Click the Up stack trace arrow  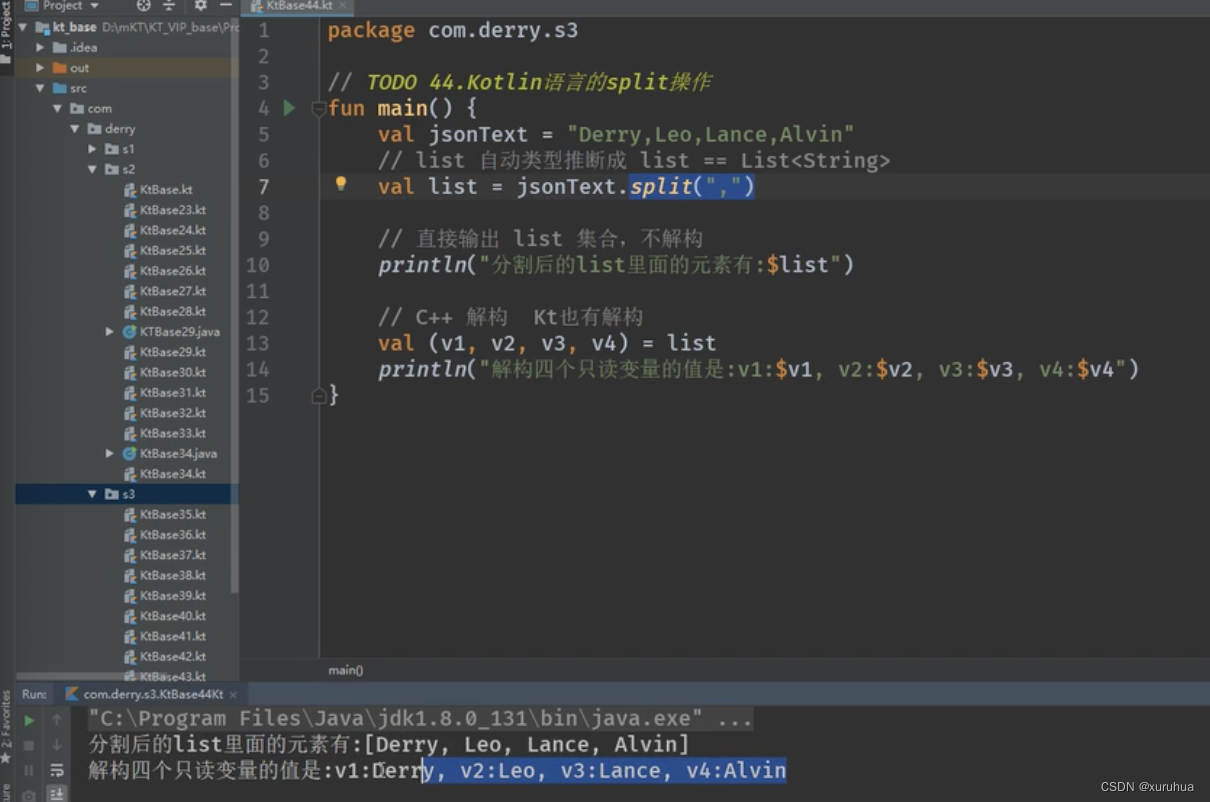[x=57, y=720]
